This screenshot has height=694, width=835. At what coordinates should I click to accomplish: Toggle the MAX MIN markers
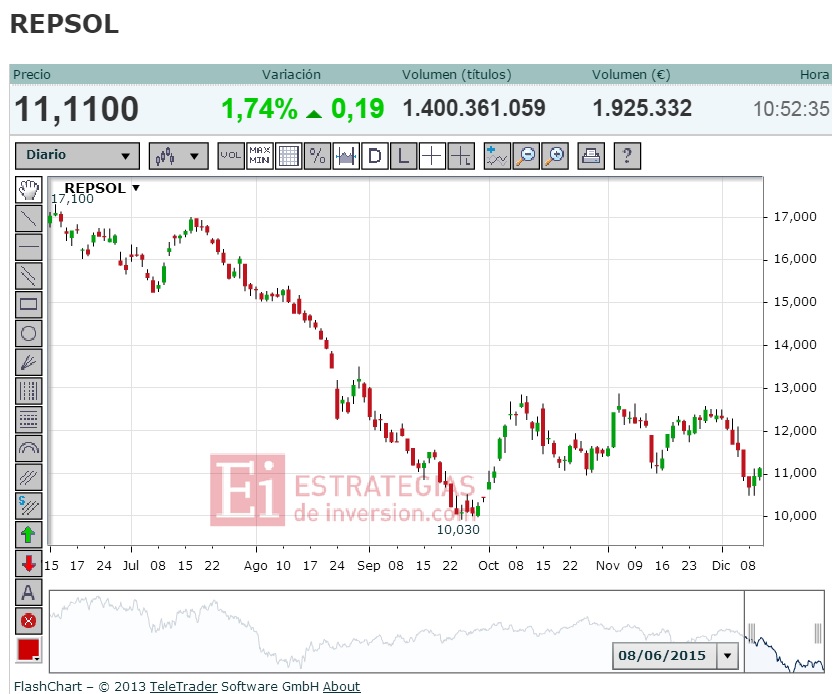click(259, 156)
